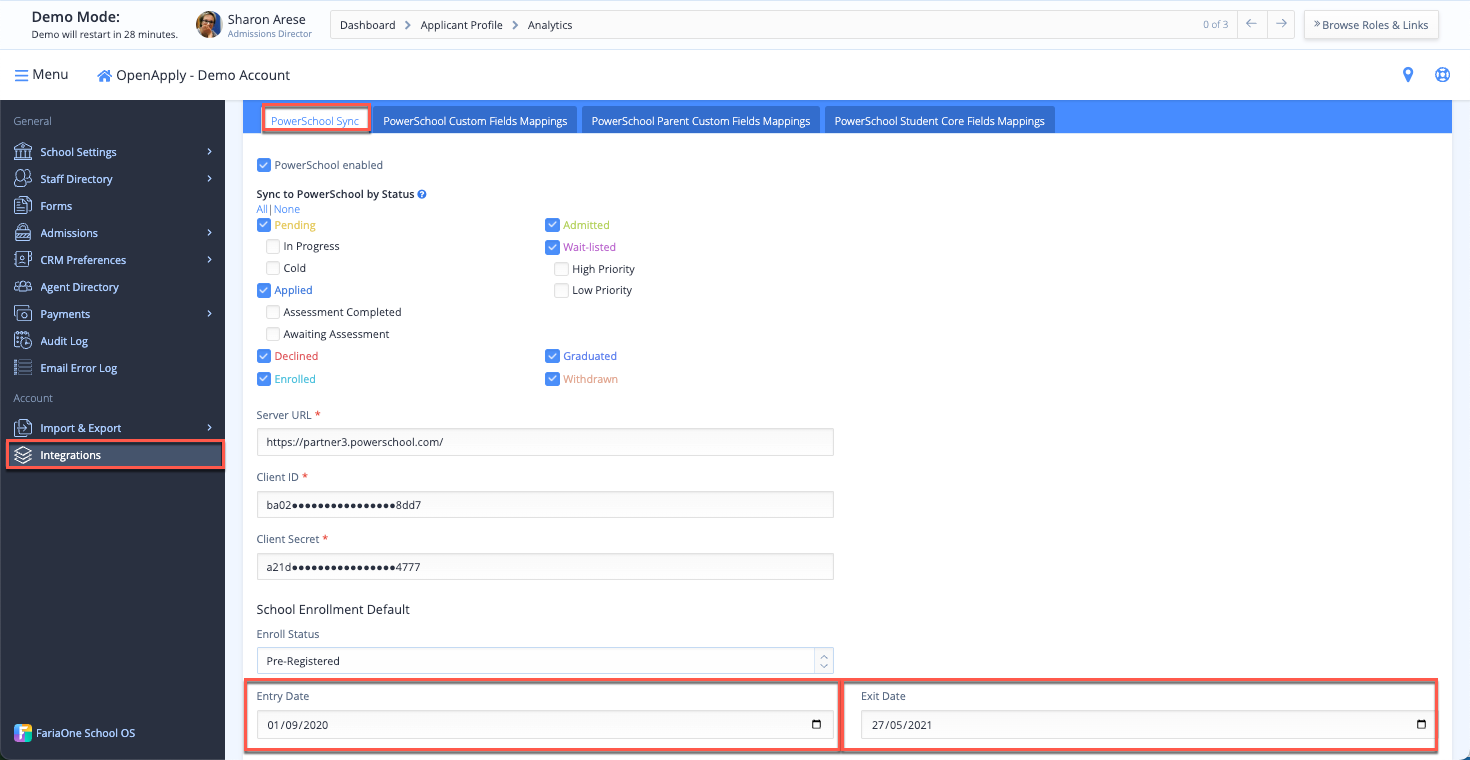Check the Cold status checkbox

point(273,268)
